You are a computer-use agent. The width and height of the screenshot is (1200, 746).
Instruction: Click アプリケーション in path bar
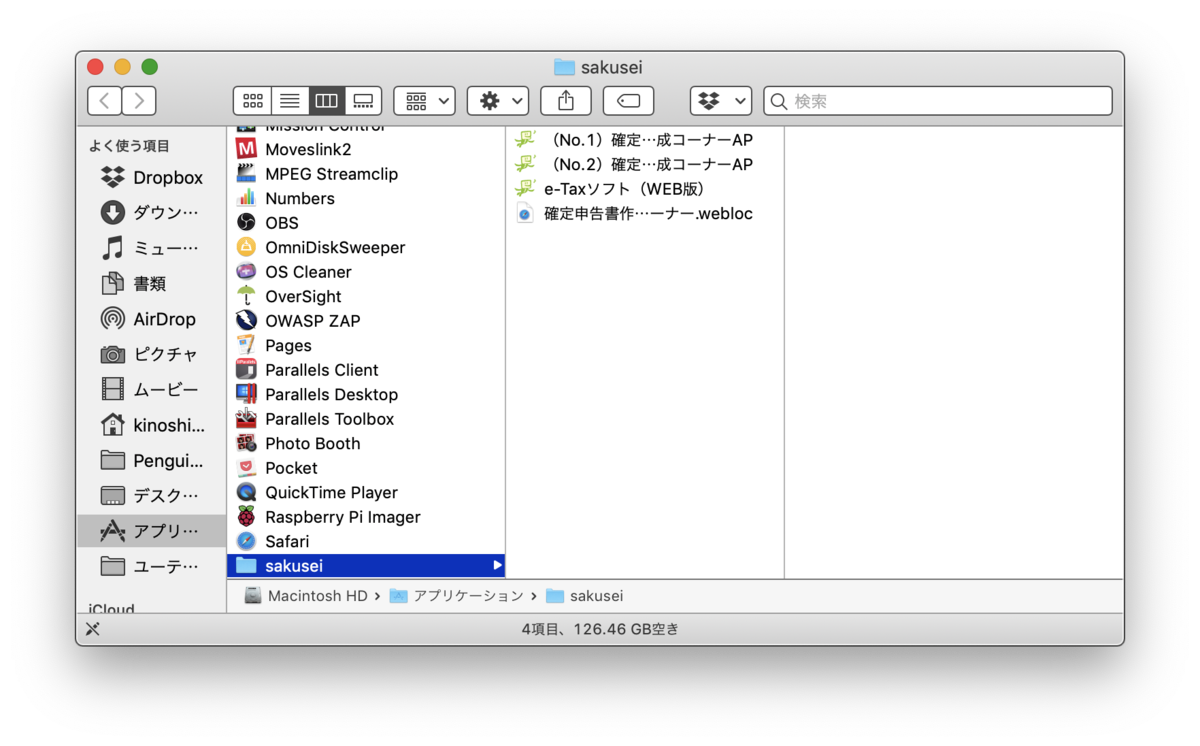coord(457,596)
